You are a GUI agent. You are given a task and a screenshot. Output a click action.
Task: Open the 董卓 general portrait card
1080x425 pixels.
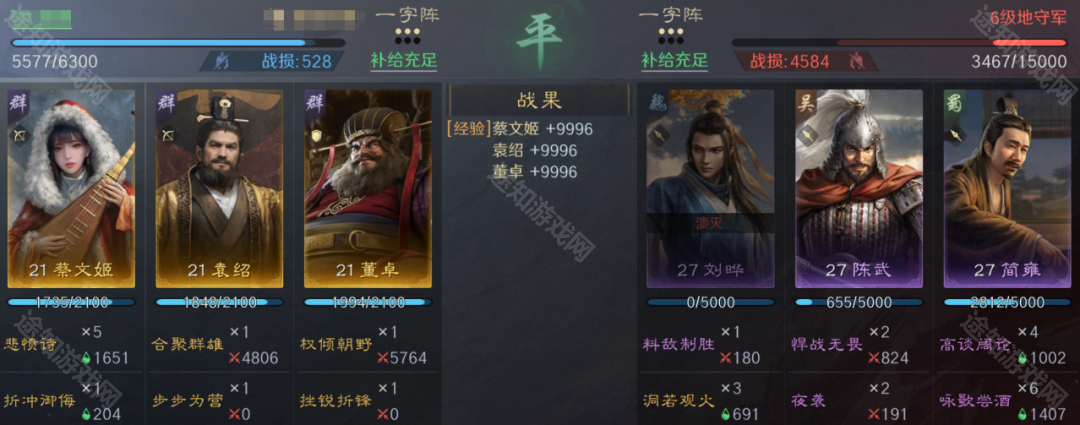point(368,188)
